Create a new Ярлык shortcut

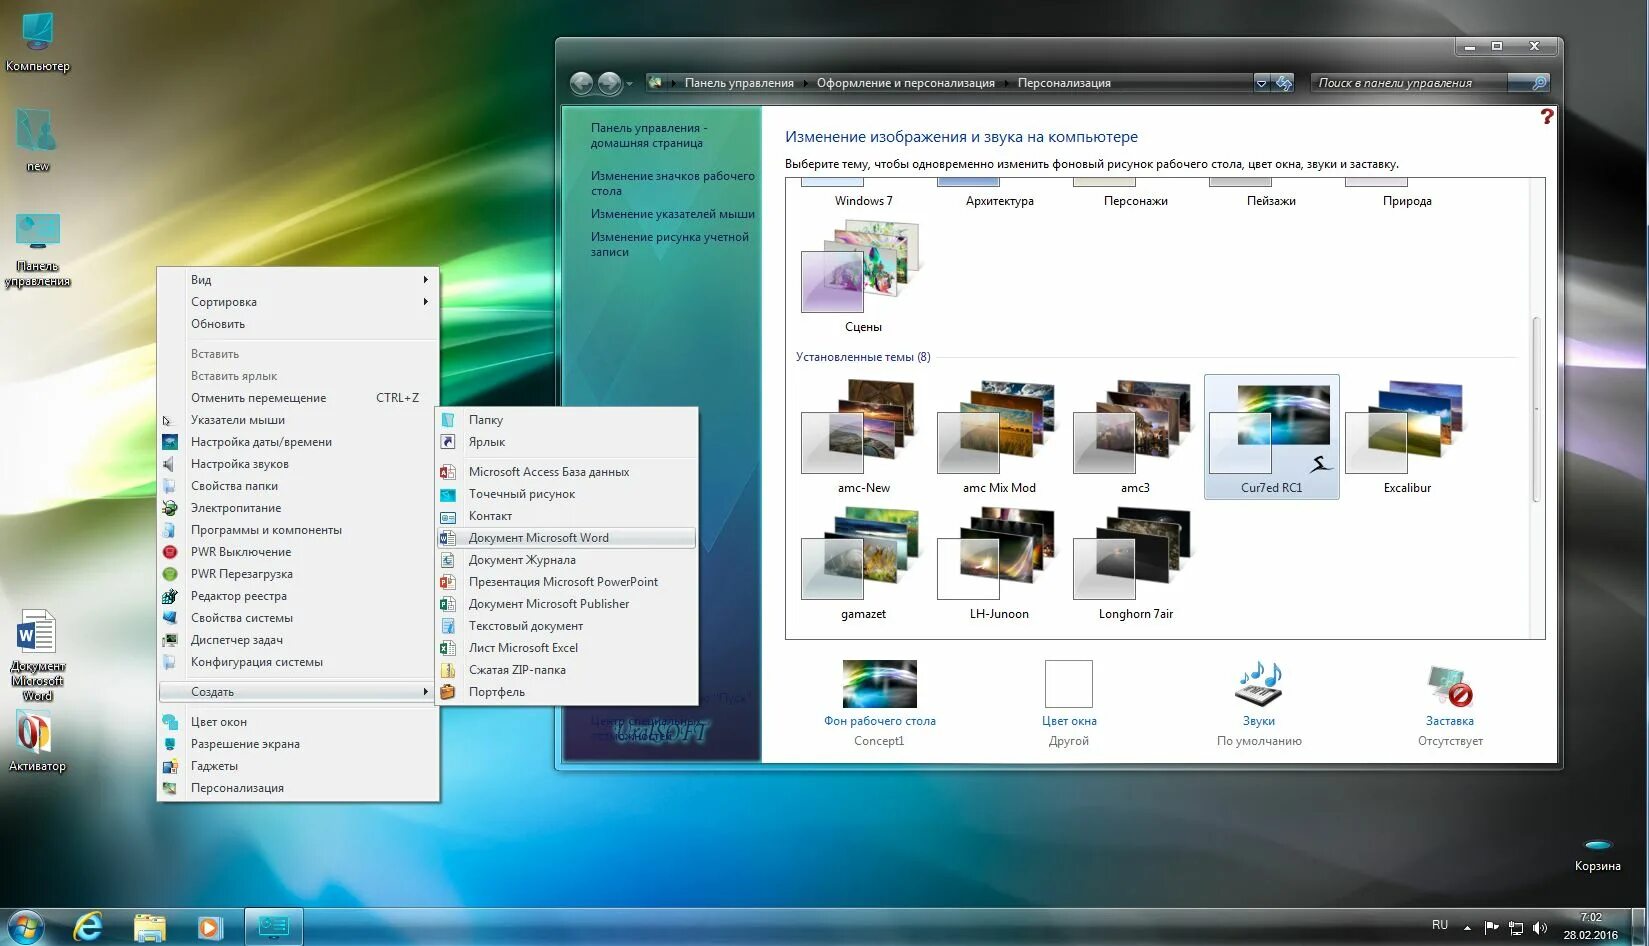click(567, 442)
